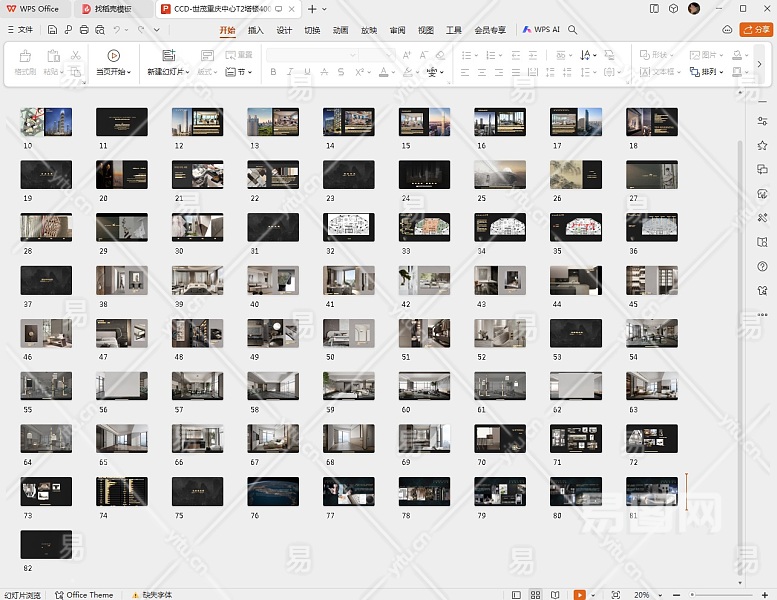The image size is (777, 600).
Task: Click the search magnifier in ribbon tab bar
Action: [573, 30]
